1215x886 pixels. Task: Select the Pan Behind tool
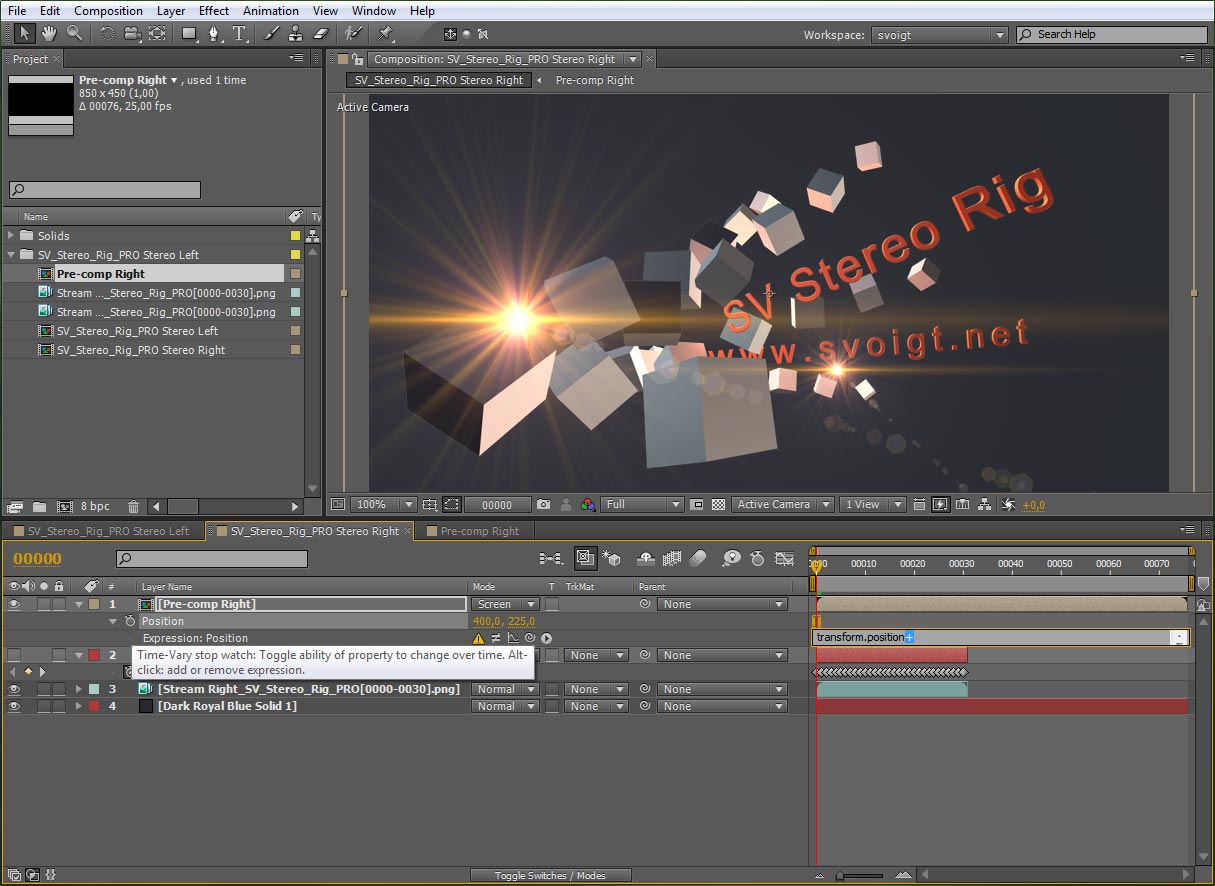[x=157, y=33]
